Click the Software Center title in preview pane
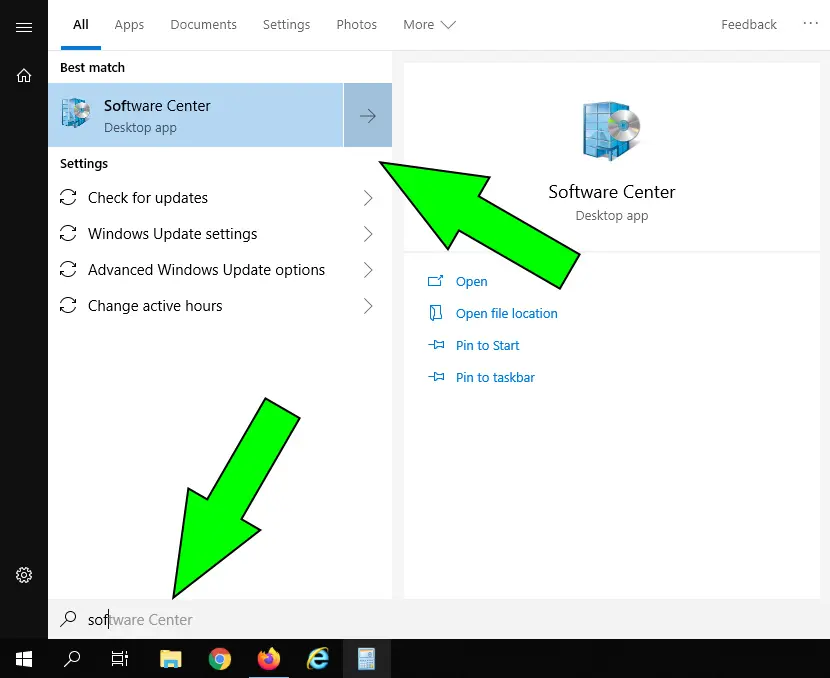Viewport: 830px width, 678px height. point(611,192)
